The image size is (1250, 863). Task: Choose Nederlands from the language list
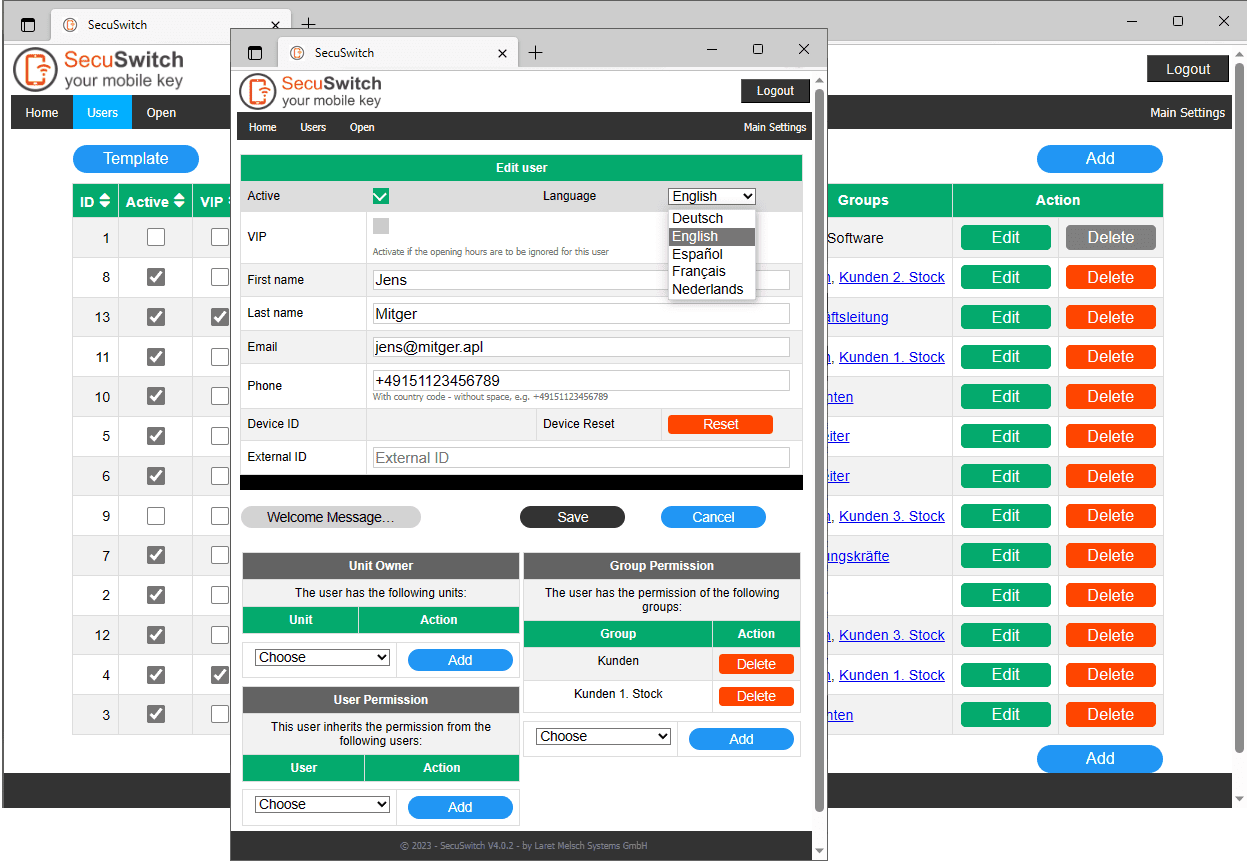pyautogui.click(x=712, y=289)
